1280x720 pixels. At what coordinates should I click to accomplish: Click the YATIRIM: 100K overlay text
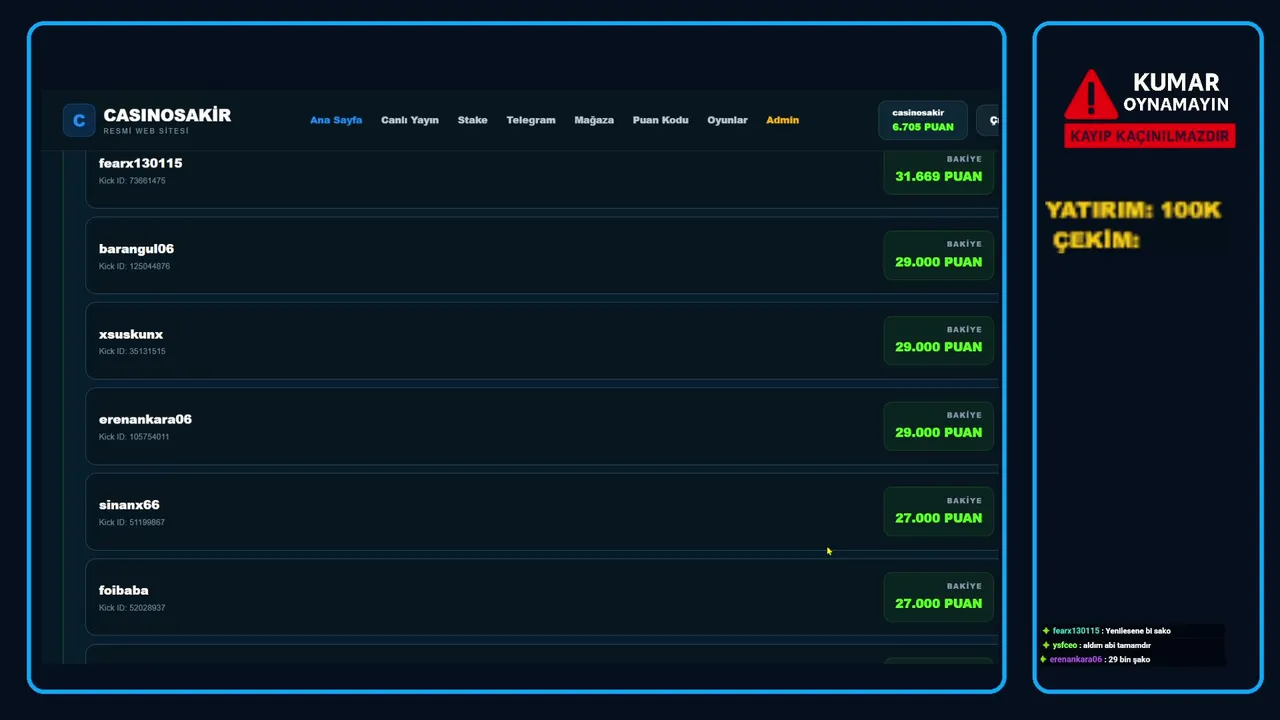tap(1133, 210)
